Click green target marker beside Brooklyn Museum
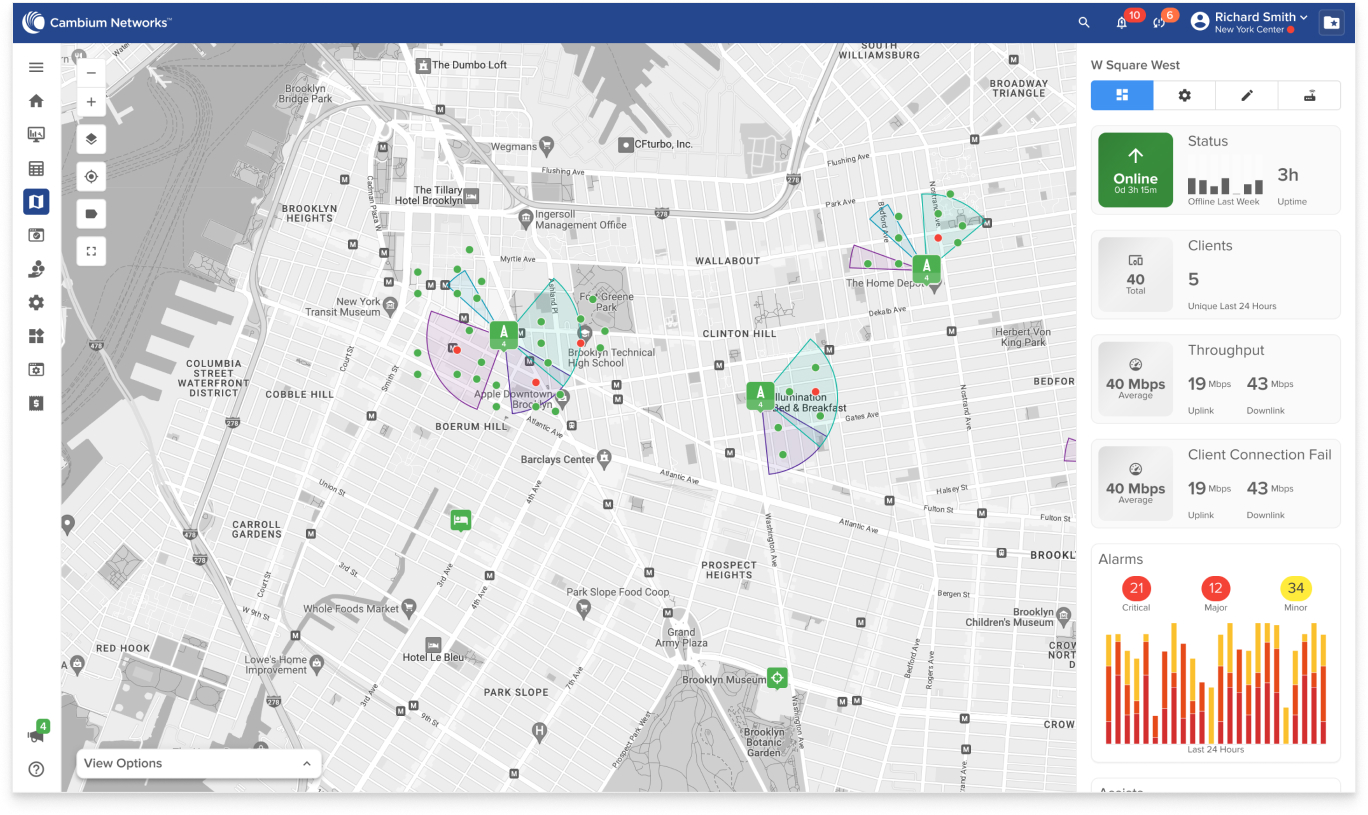1368x815 pixels. click(x=778, y=678)
